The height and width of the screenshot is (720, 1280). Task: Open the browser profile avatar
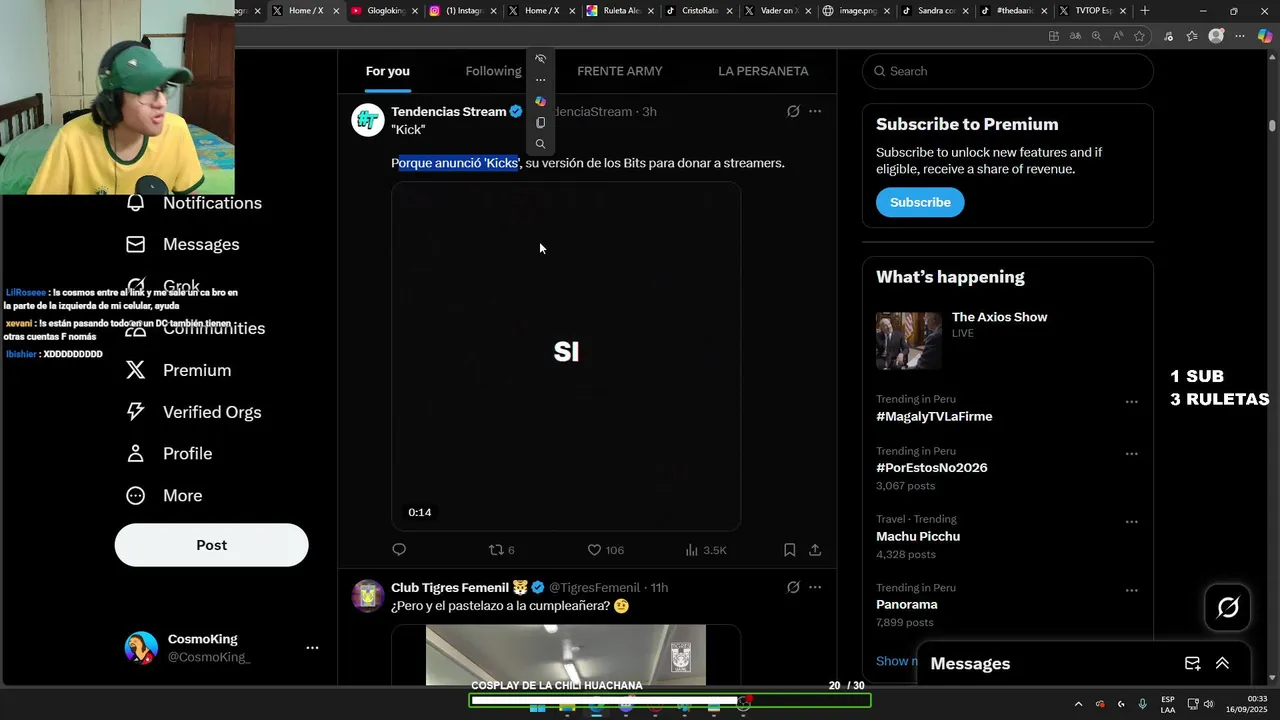(x=1216, y=36)
